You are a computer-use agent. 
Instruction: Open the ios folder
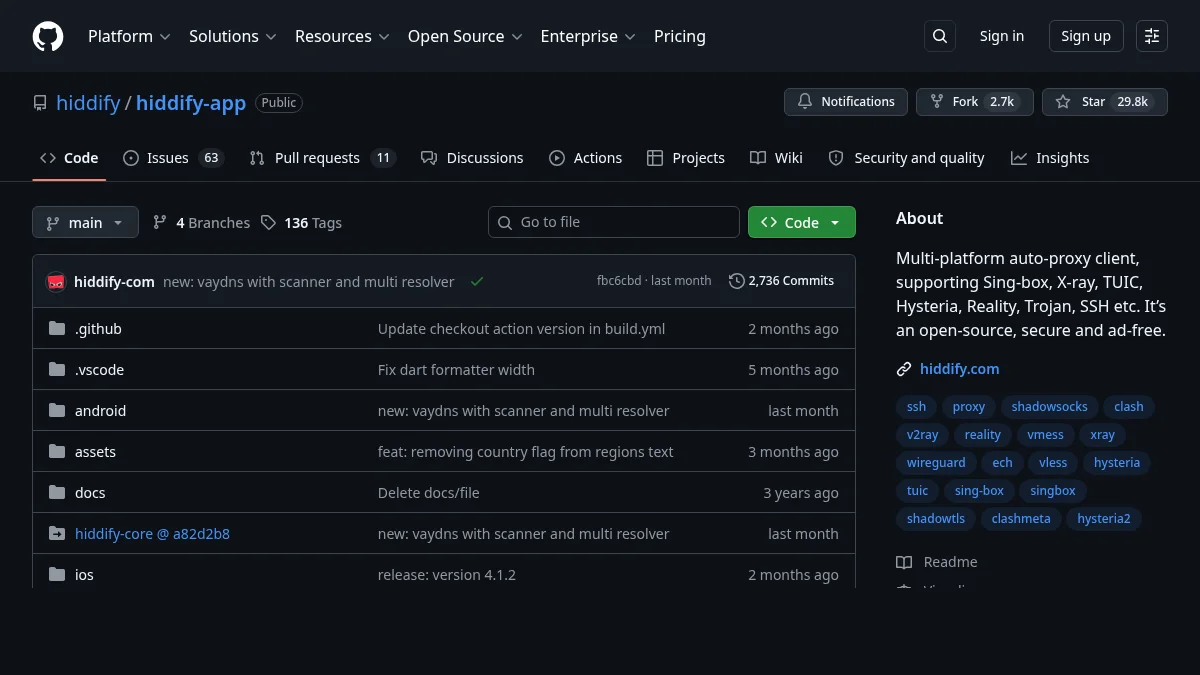click(84, 575)
